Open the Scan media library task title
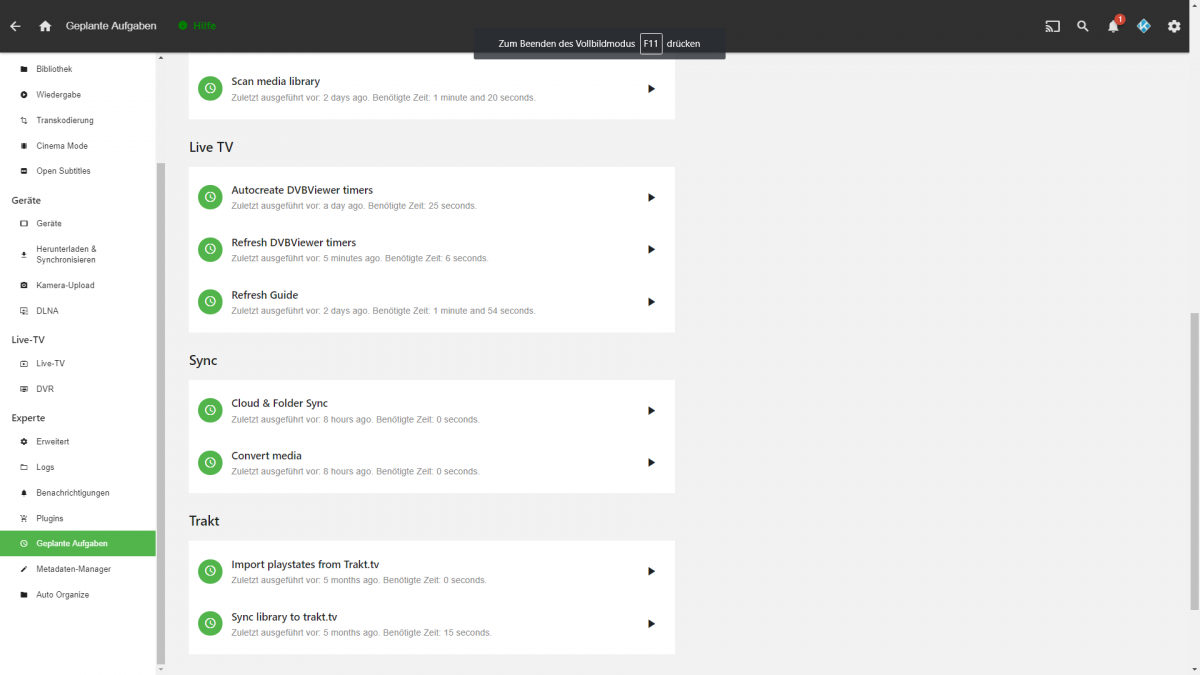Image resolution: width=1200 pixels, height=675 pixels. 276,81
